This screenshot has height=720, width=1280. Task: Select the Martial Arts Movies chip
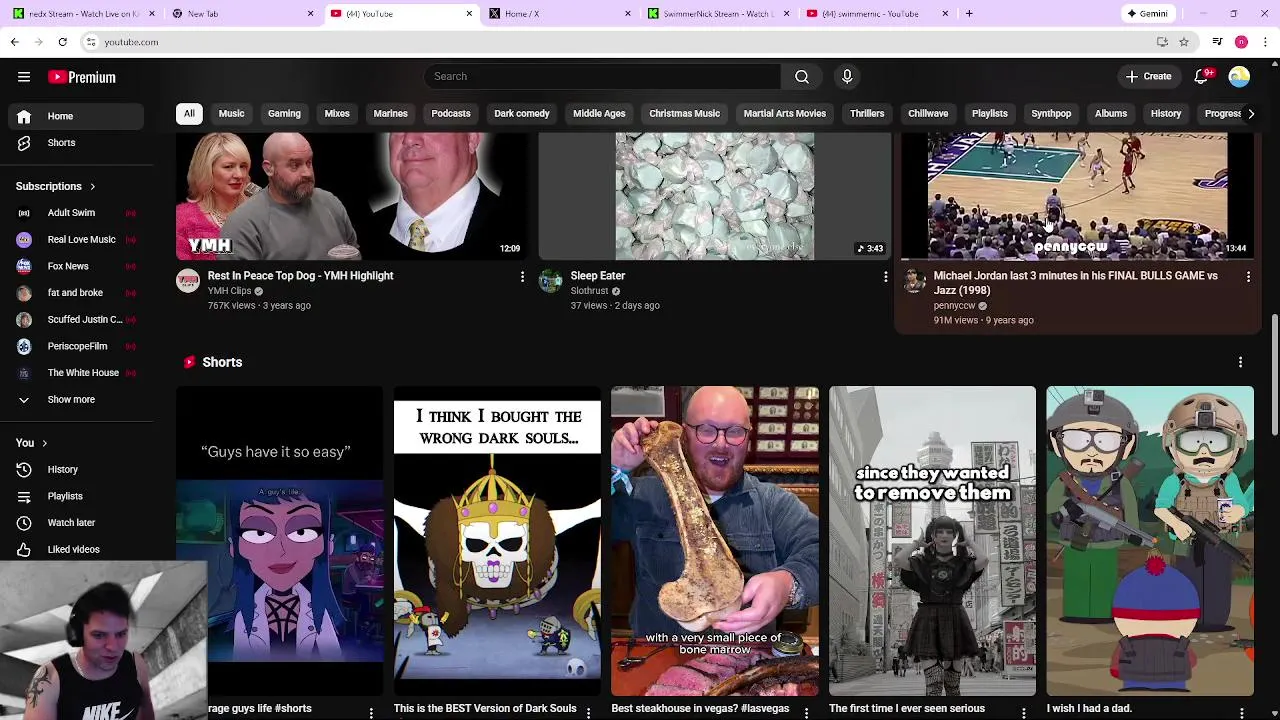784,114
